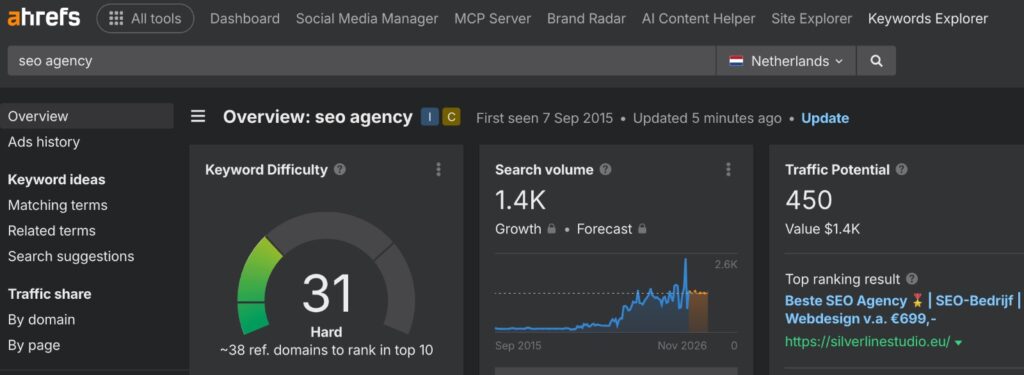Click the Traffic Potential value 450

tap(808, 200)
